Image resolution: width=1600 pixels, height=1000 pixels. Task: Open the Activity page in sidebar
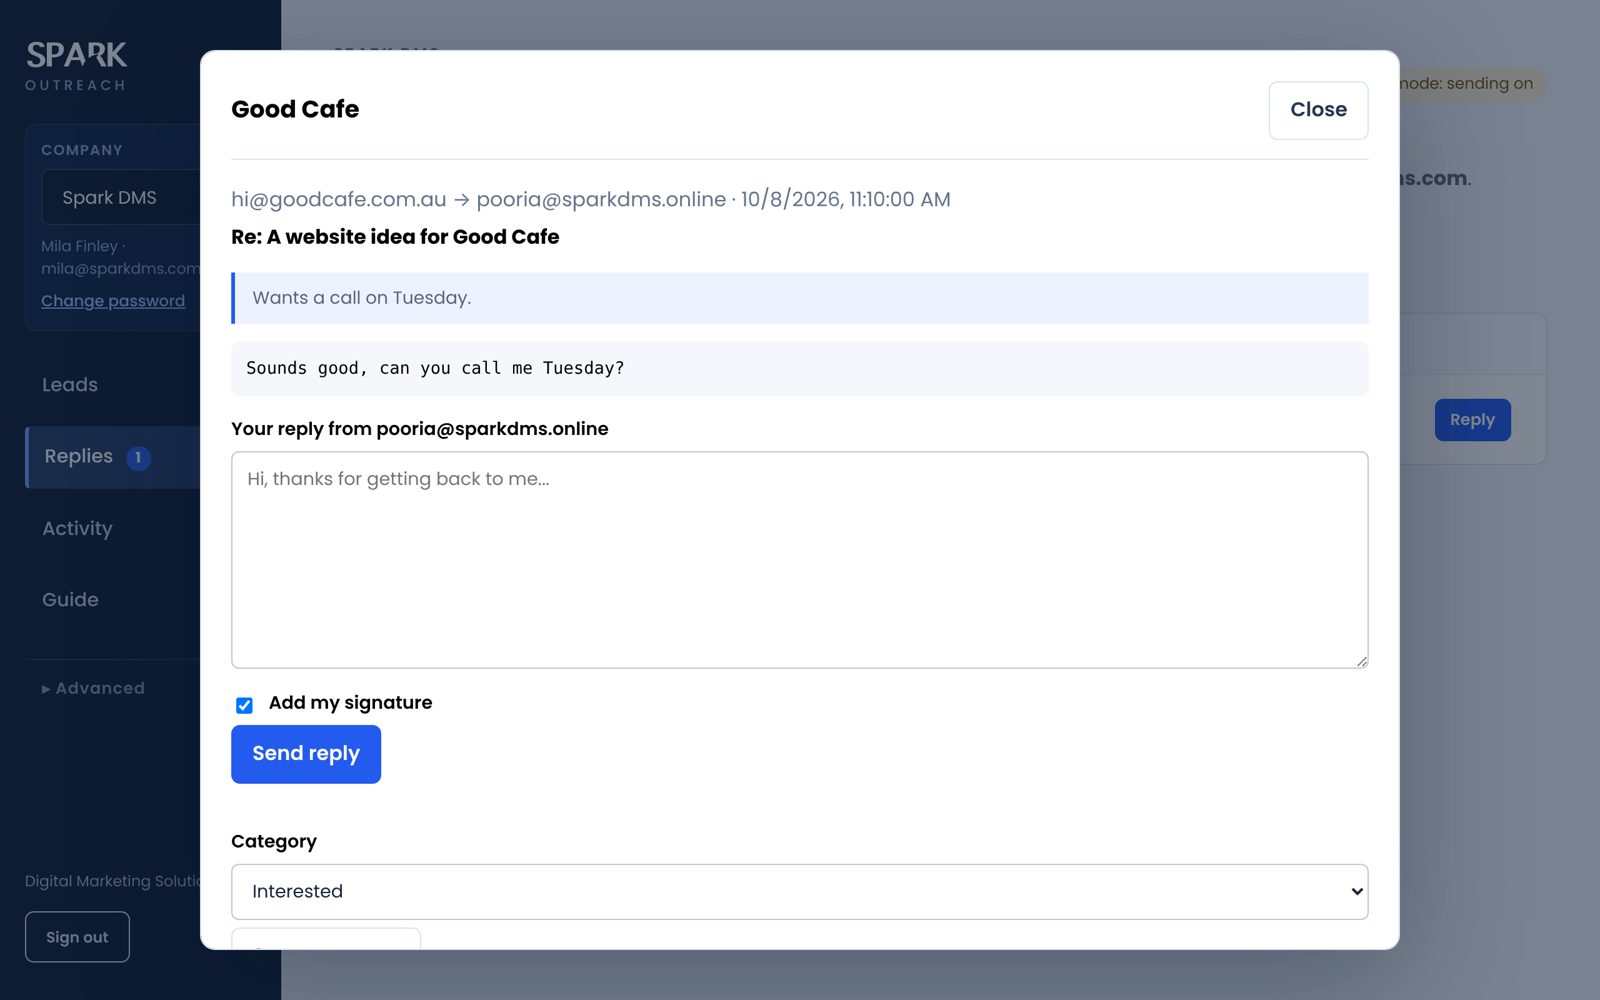77,529
